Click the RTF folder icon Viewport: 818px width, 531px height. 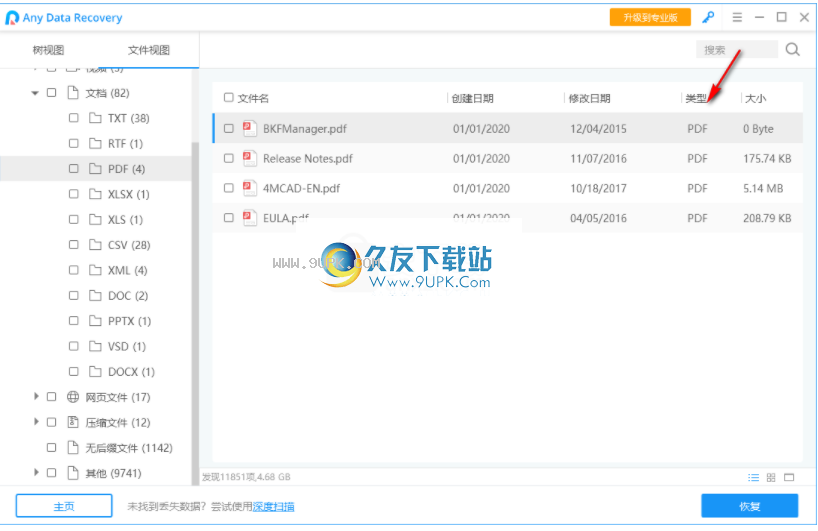click(x=95, y=143)
